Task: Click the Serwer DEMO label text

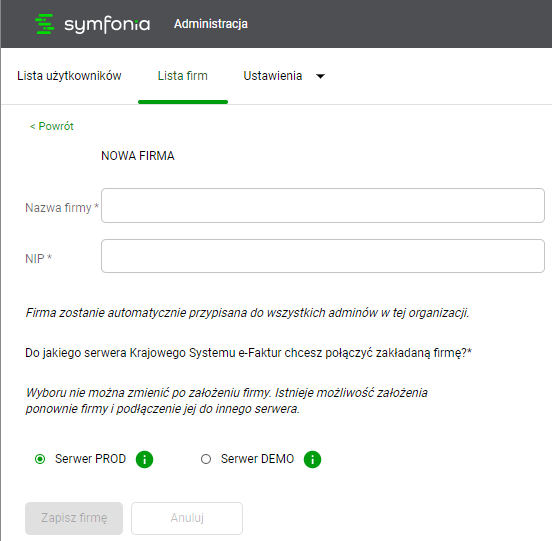Action: pyautogui.click(x=257, y=459)
